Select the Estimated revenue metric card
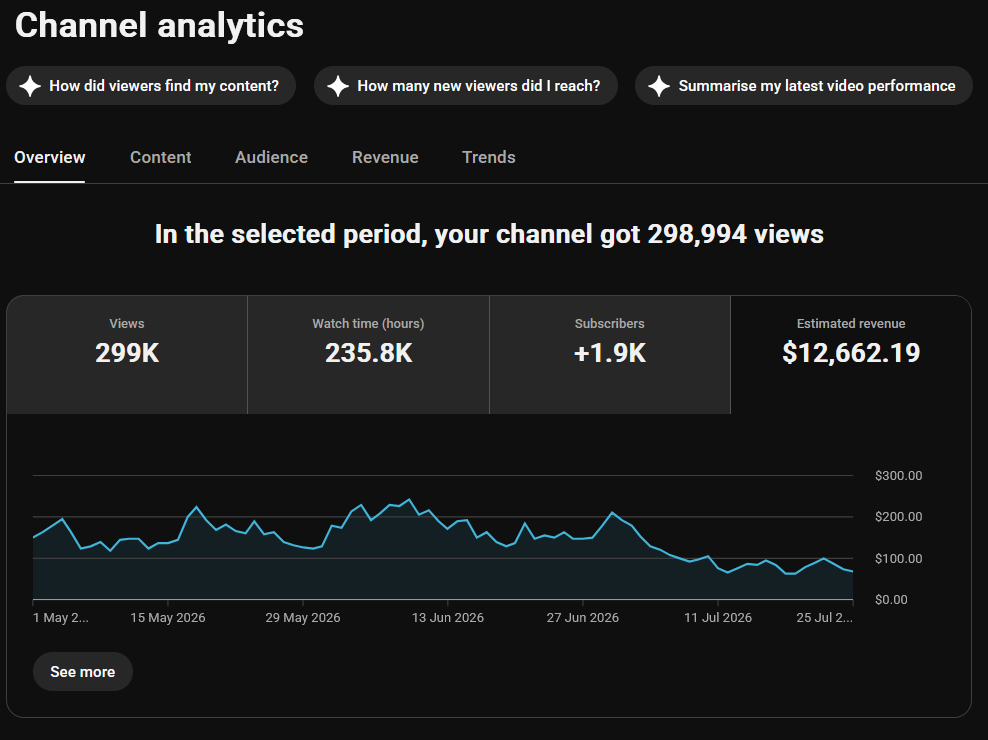Screen dimensions: 988x740 [x=851, y=354]
